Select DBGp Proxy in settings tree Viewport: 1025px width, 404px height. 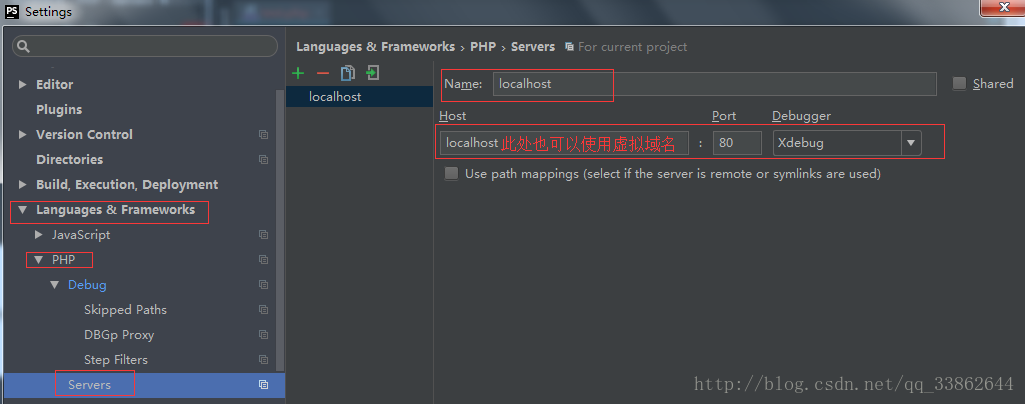tap(119, 335)
